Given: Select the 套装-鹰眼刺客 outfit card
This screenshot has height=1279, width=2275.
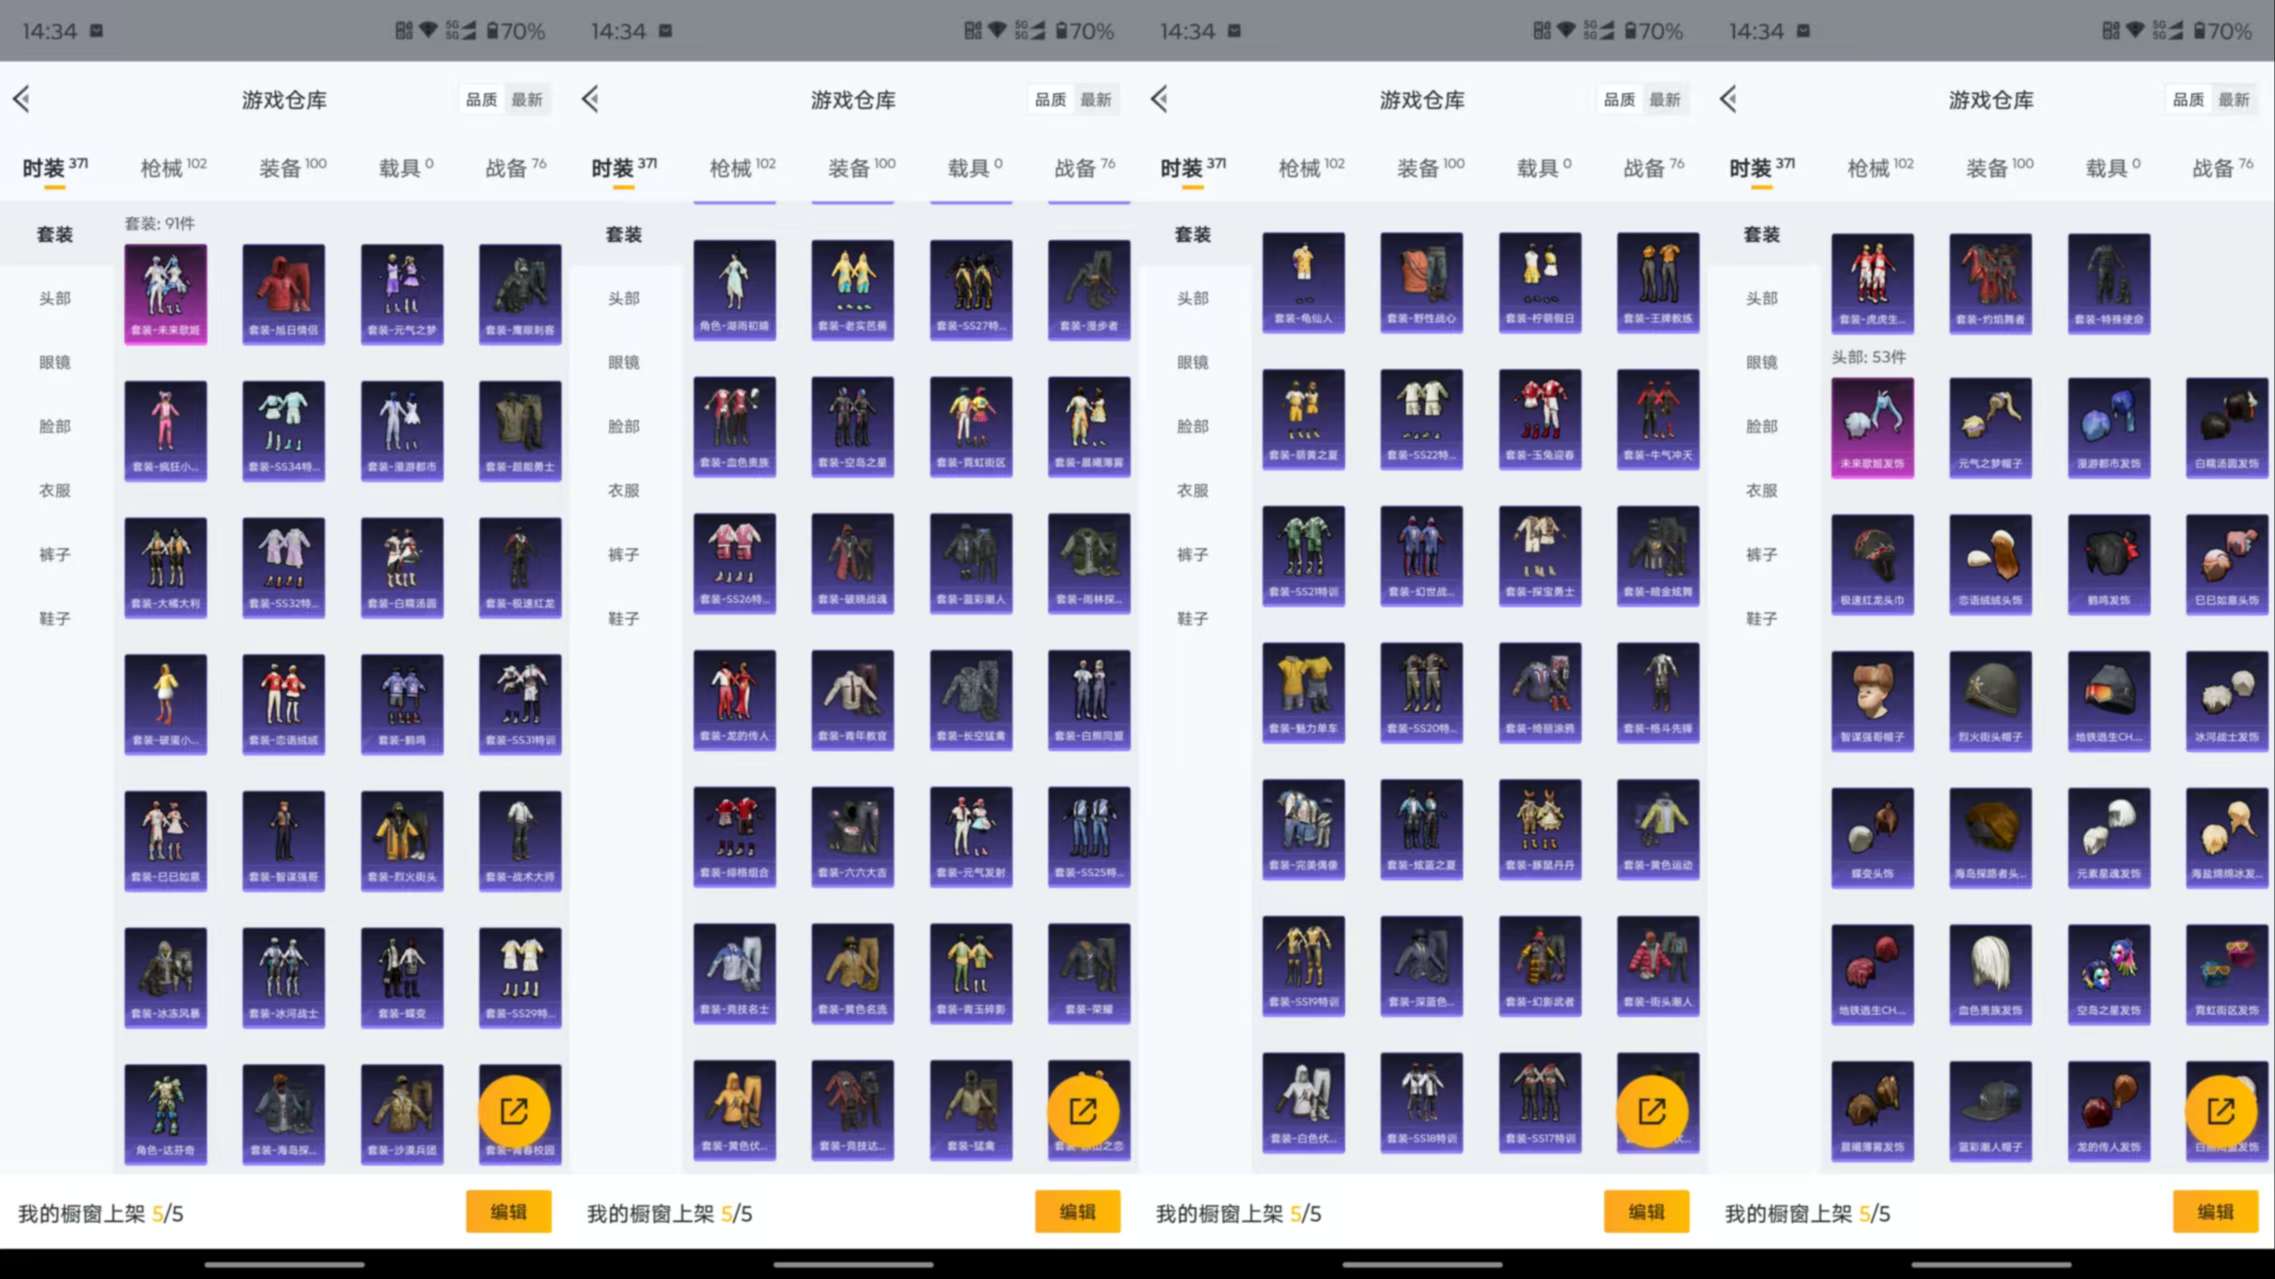Looking at the screenshot, I should coord(520,291).
